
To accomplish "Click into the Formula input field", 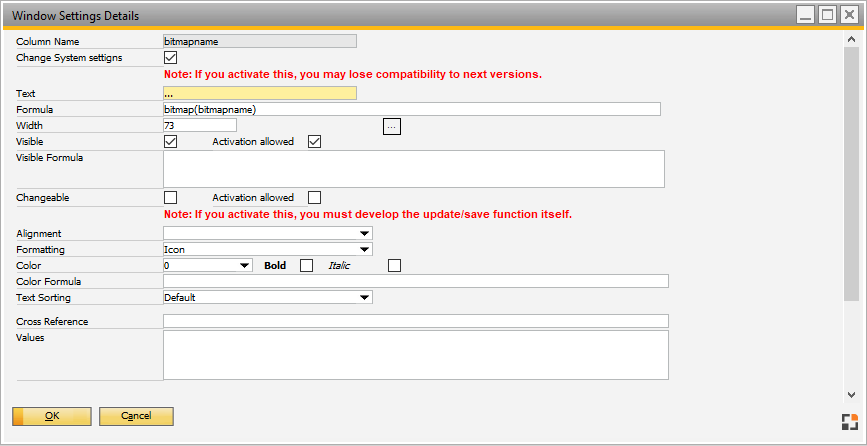I will tap(411, 109).
